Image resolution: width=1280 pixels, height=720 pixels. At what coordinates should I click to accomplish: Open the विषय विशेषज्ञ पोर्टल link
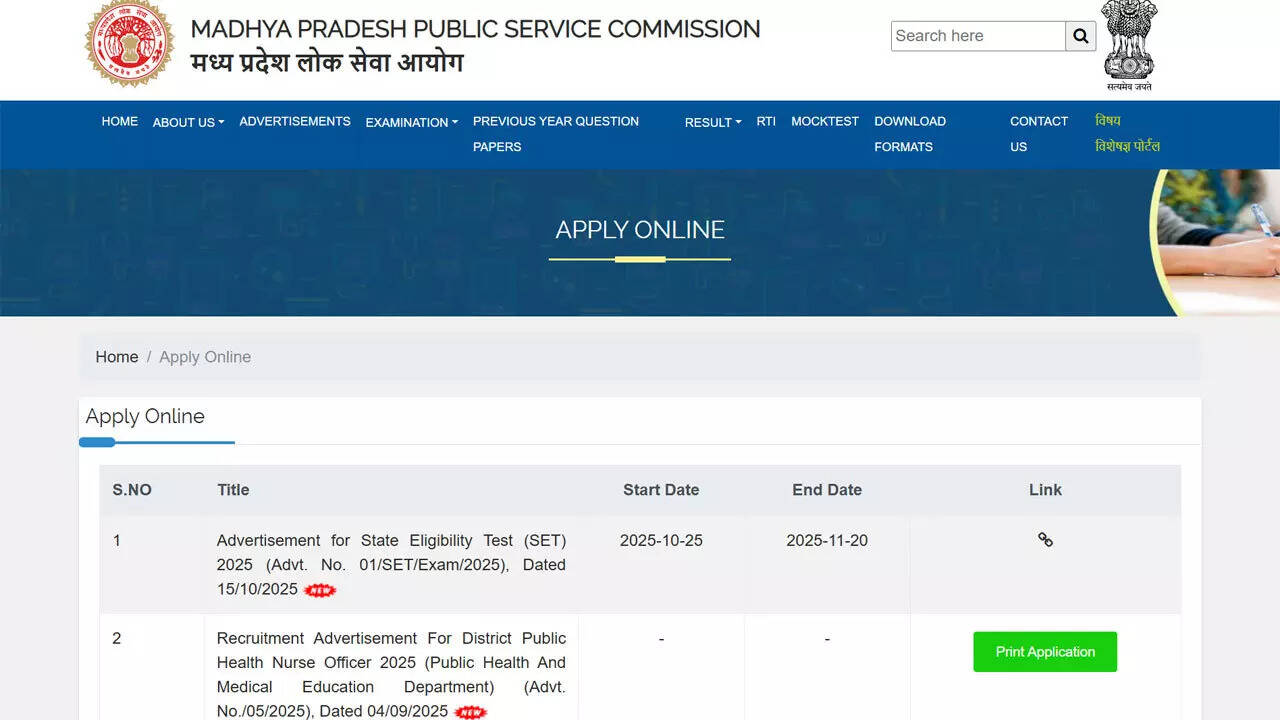coord(1129,133)
